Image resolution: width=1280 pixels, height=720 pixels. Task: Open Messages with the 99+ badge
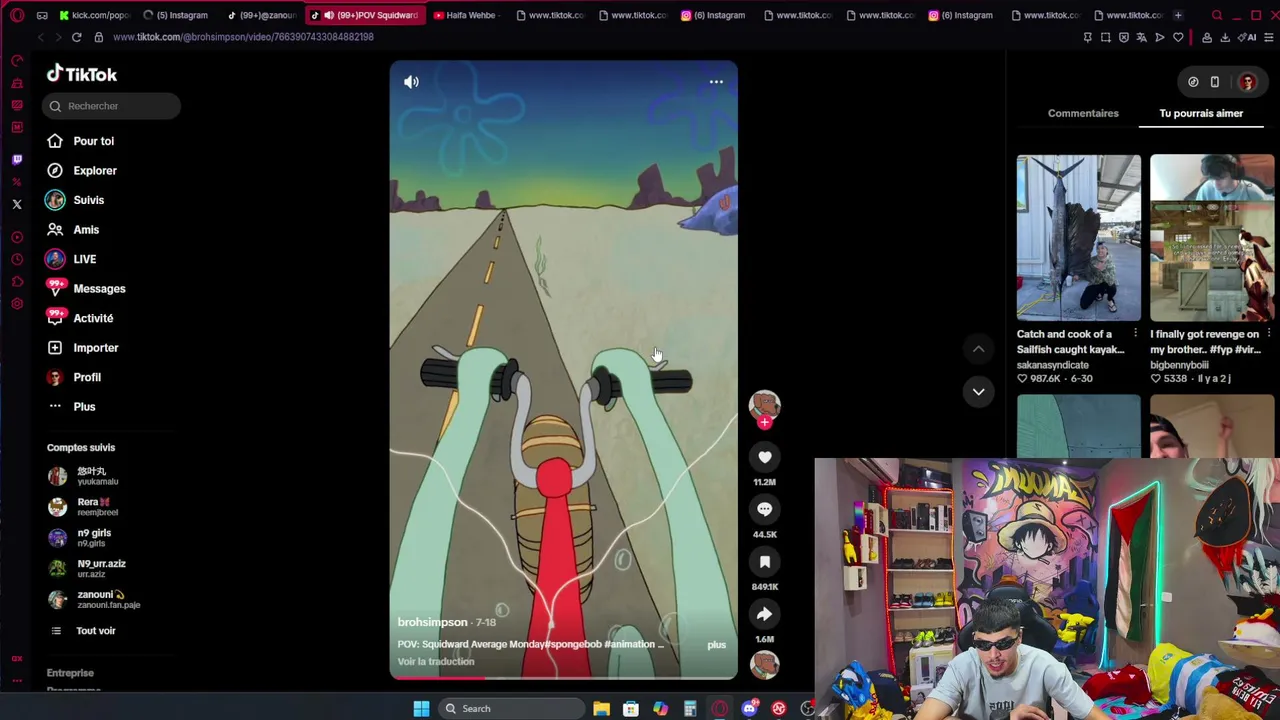[x=85, y=289]
